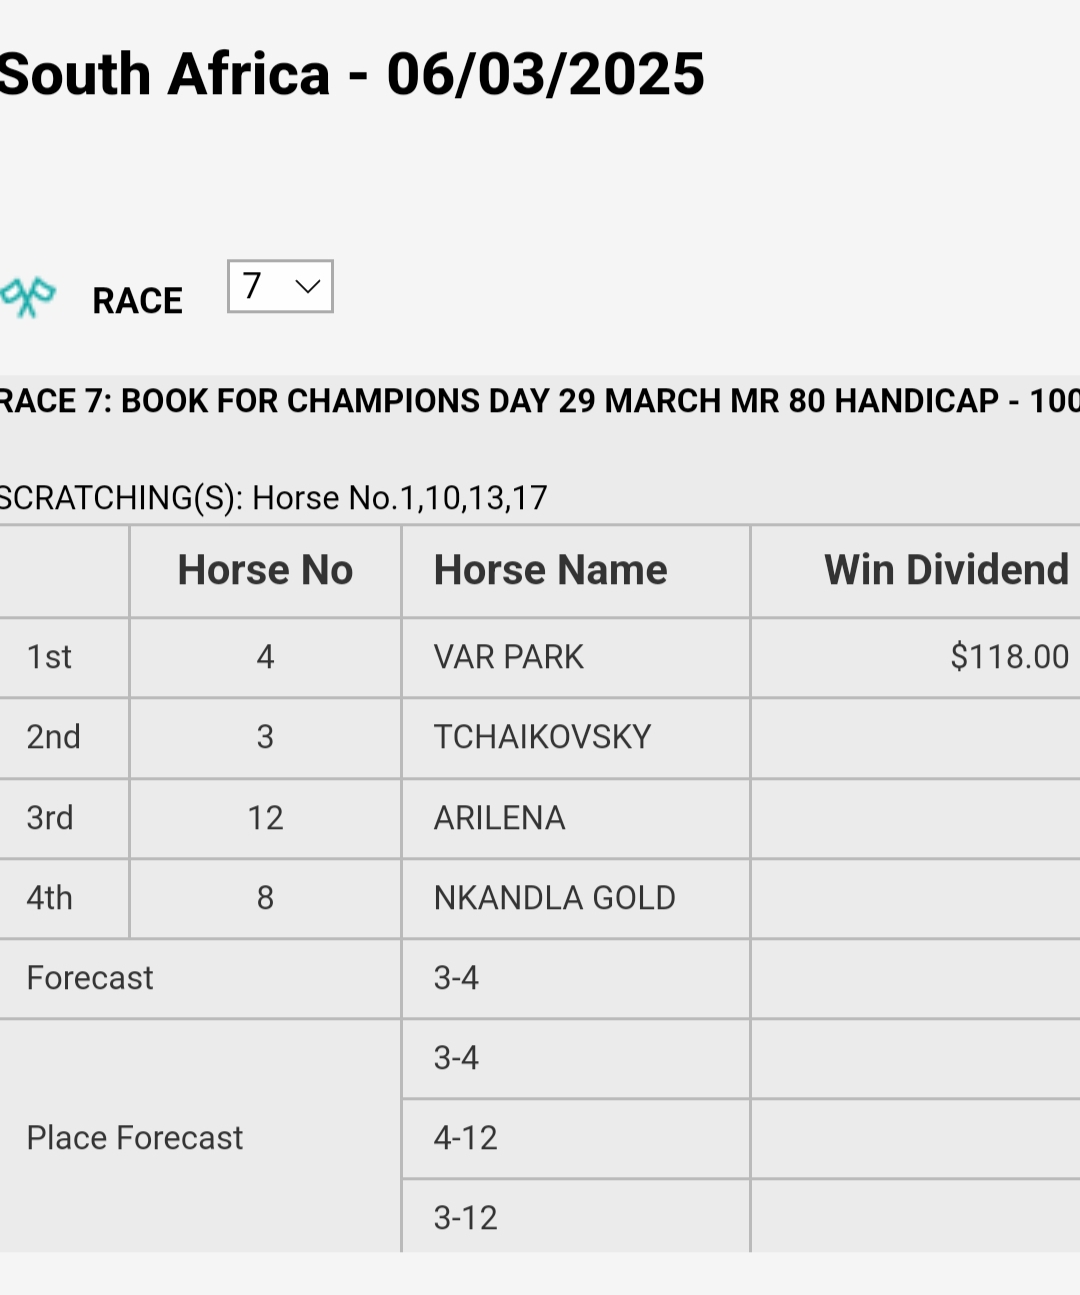Screen dimensions: 1080x1295
Task: Select the Race 7 handicap title bar
Action: [x=540, y=401]
